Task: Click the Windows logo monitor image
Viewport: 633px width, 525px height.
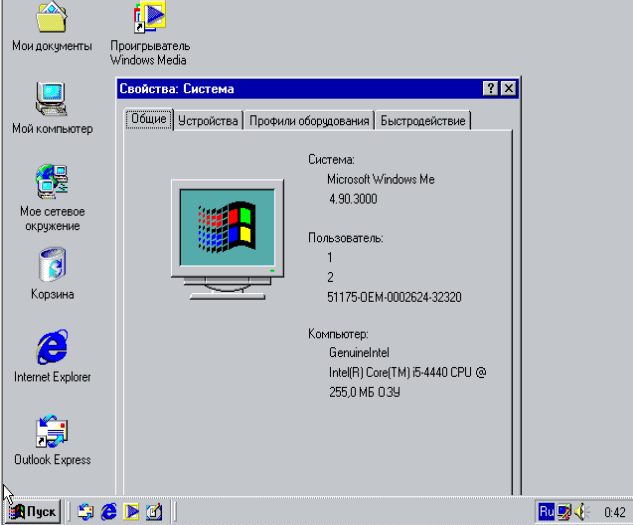Action: (x=227, y=239)
